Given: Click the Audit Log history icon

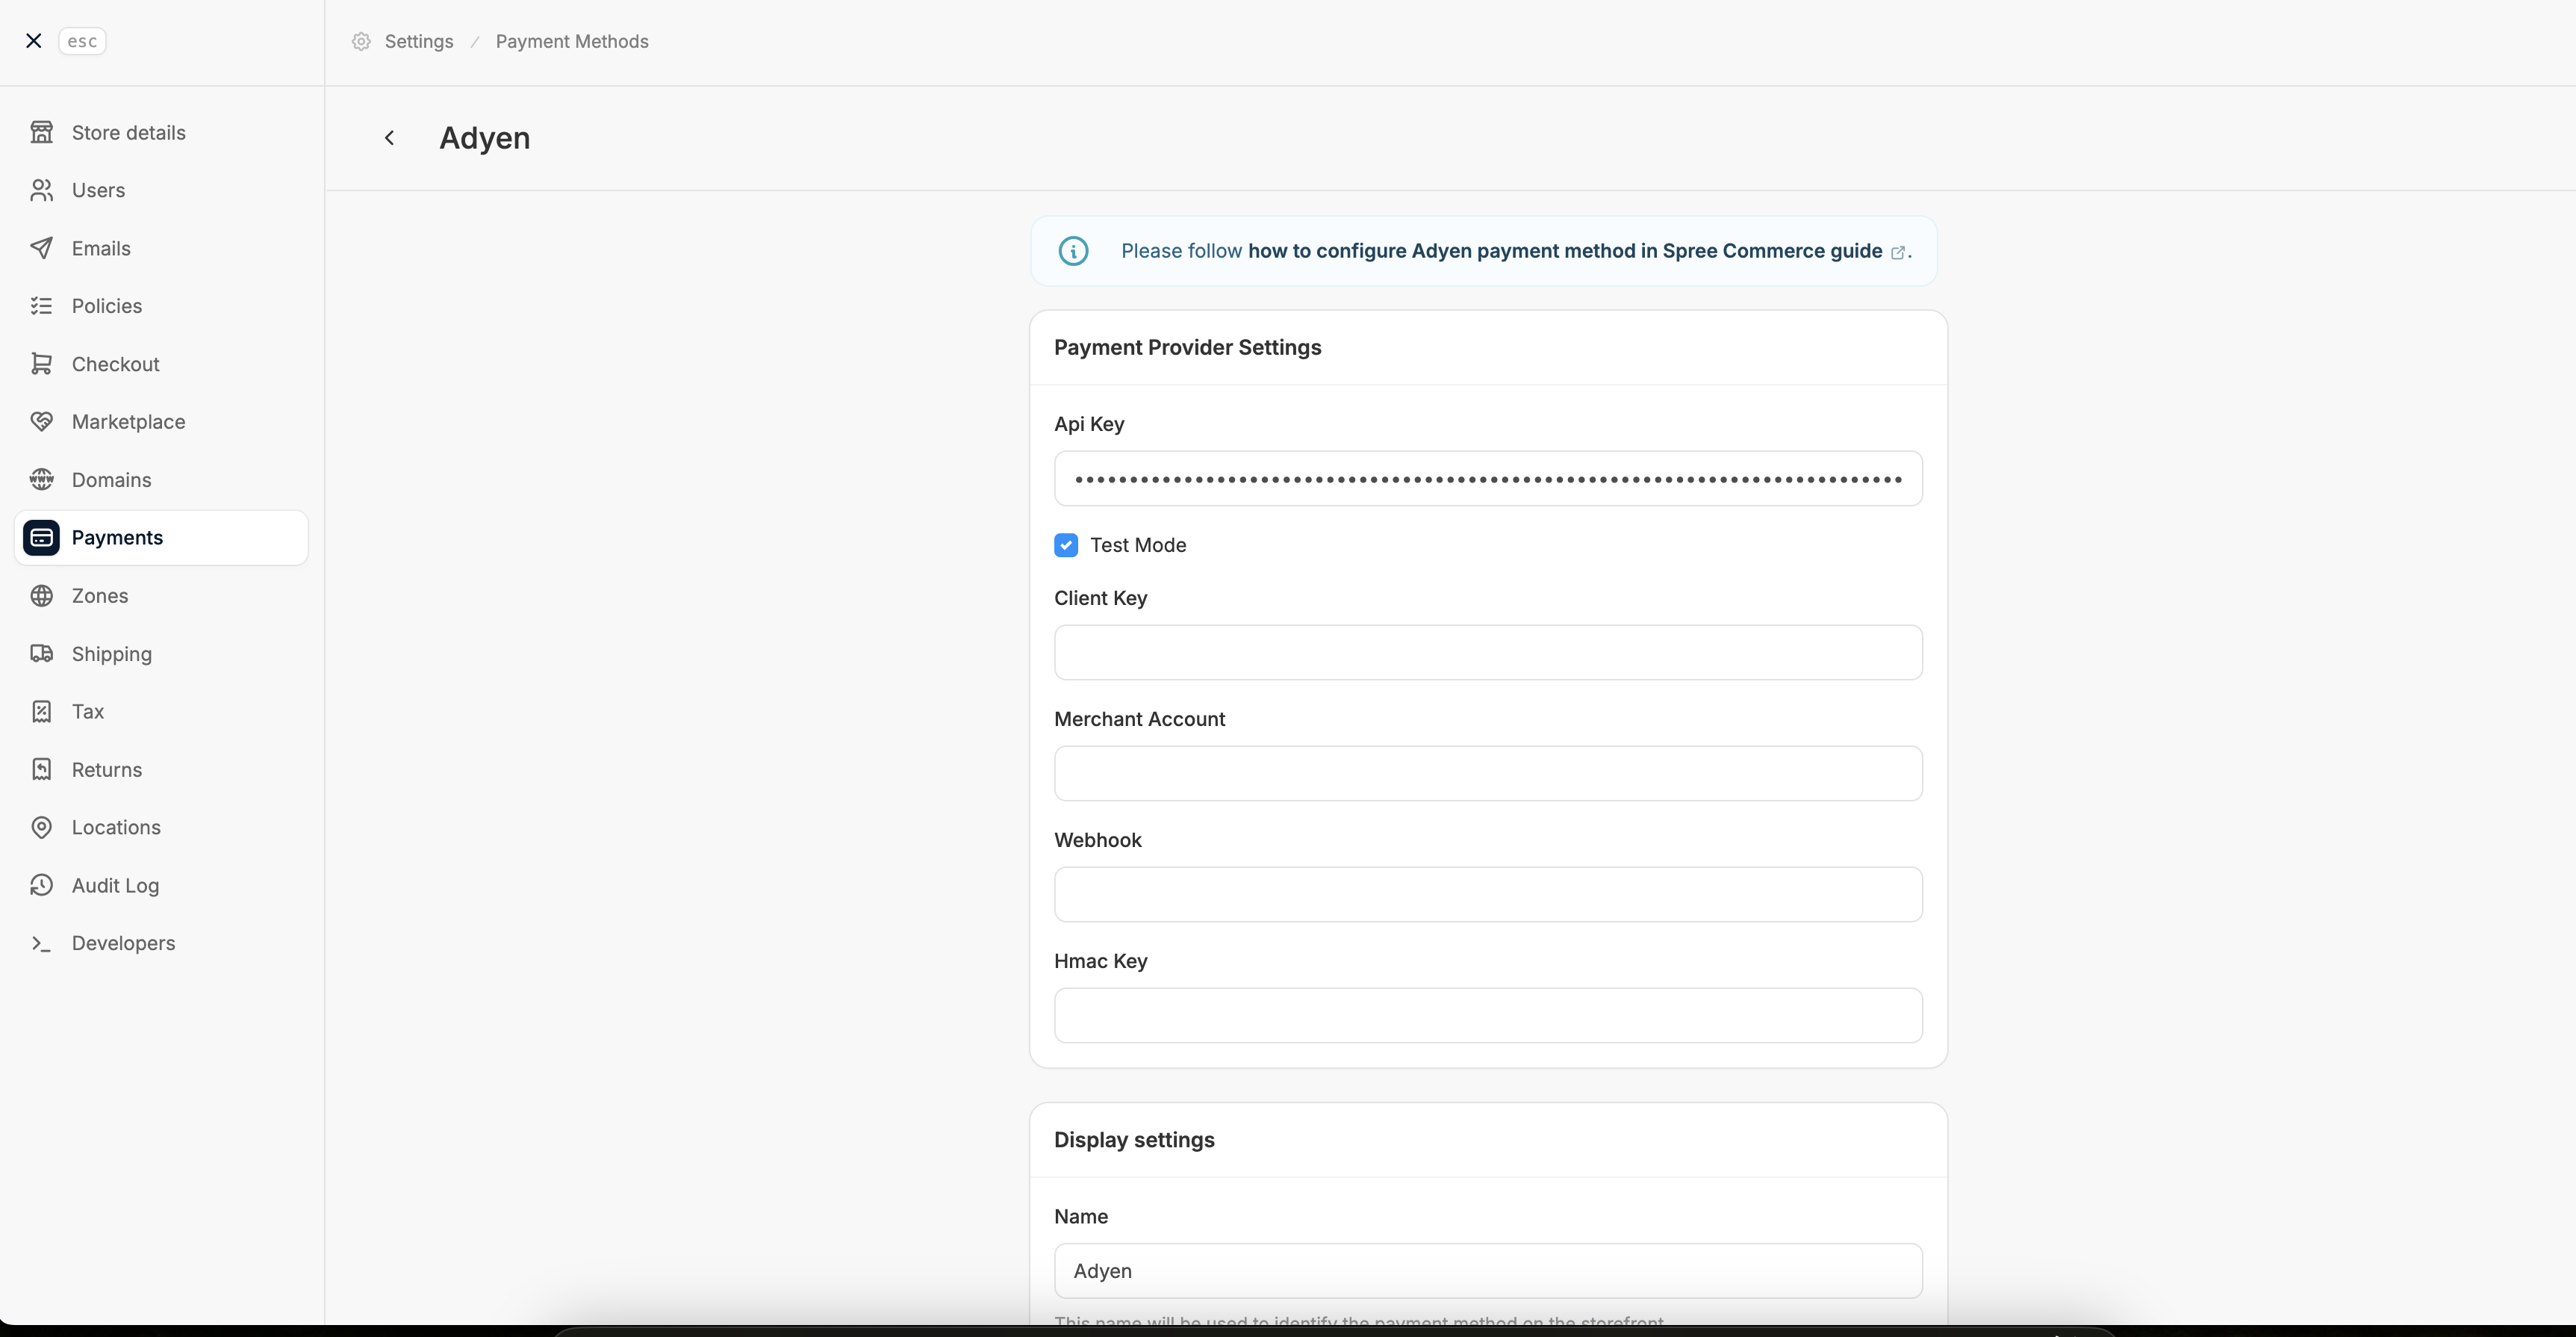Looking at the screenshot, I should click(x=41, y=885).
